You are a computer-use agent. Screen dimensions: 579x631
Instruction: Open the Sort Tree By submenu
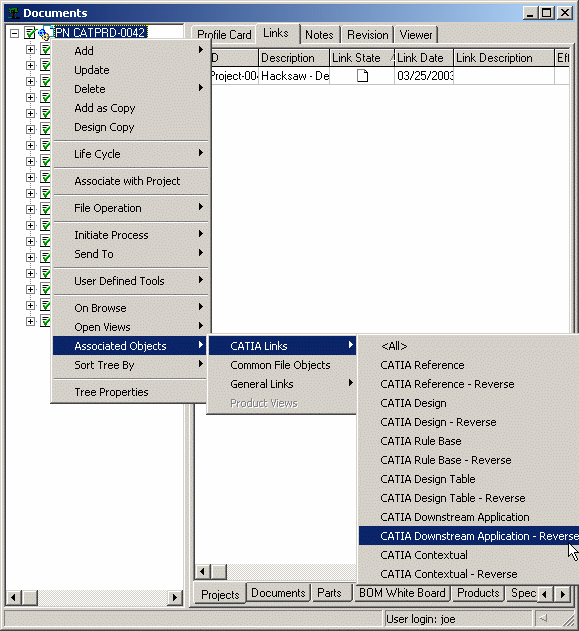[x=130, y=365]
